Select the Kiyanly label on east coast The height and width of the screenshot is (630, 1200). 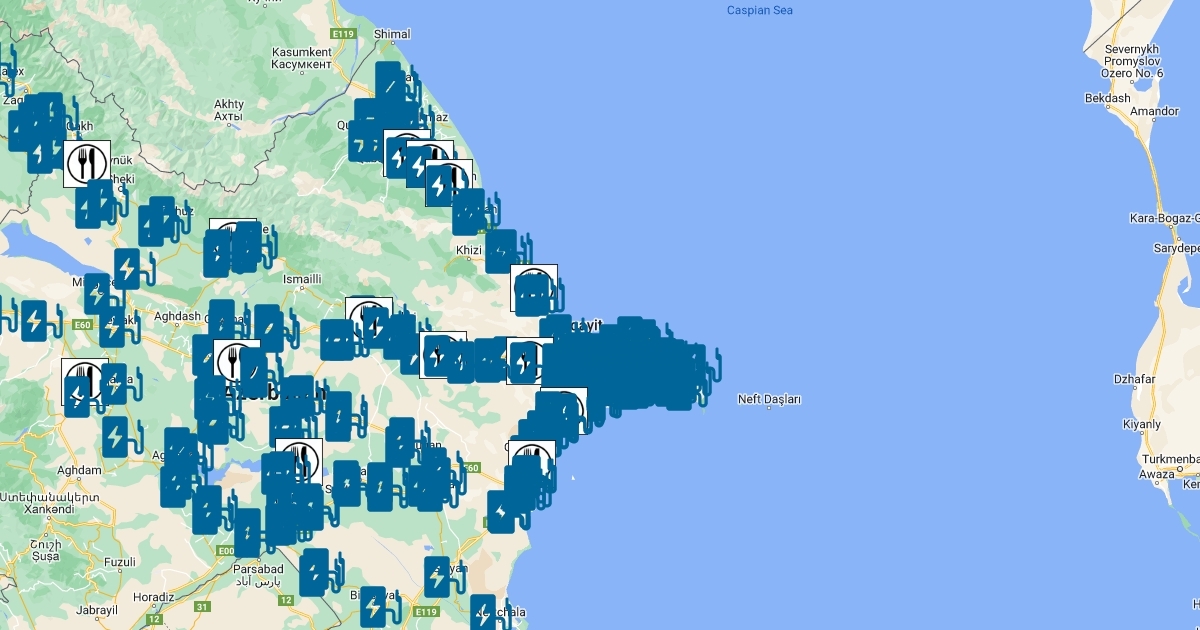coord(1142,425)
